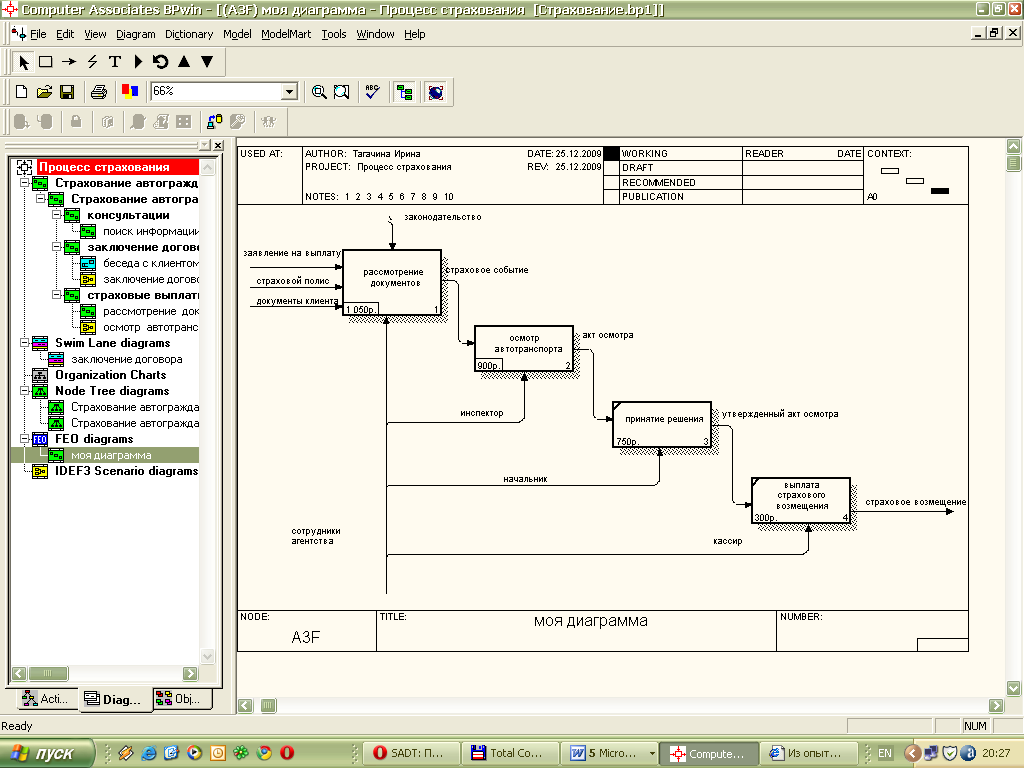Click the пуск Start button
The width and height of the screenshot is (1024, 768).
point(47,753)
